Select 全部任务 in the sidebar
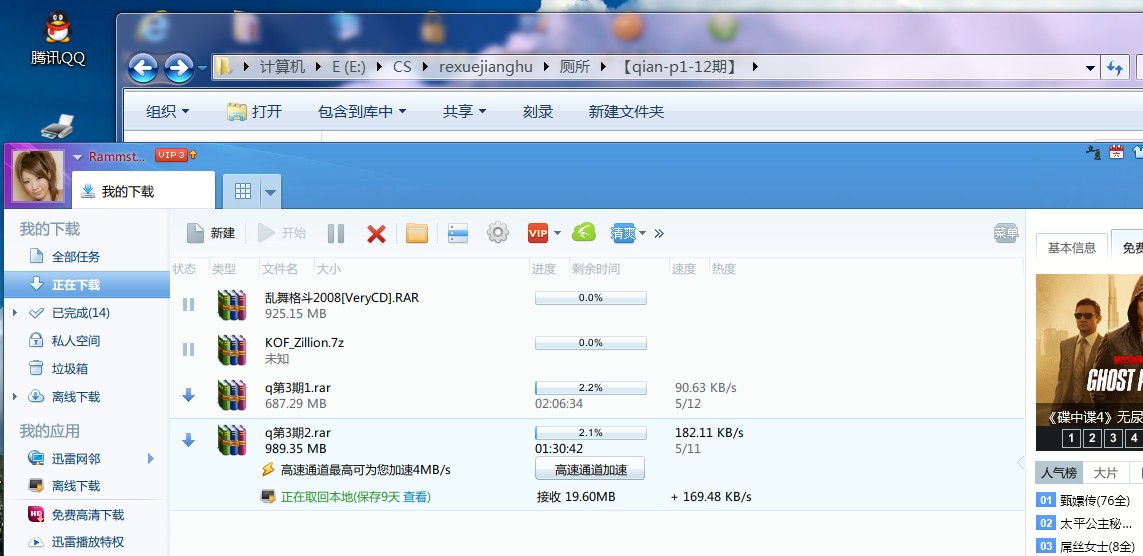 pyautogui.click(x=75, y=257)
